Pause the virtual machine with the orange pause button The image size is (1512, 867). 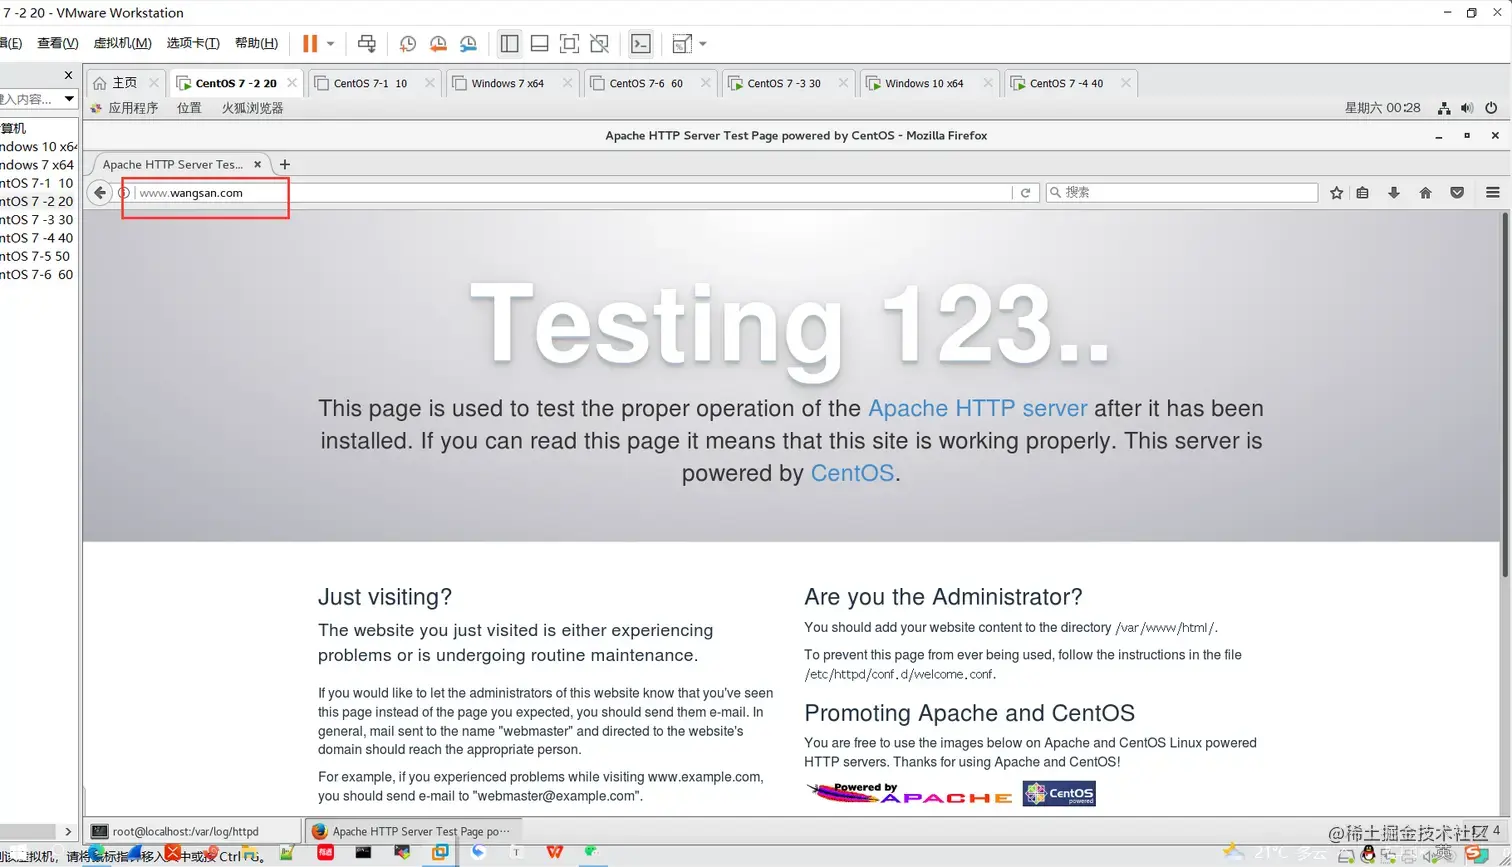pos(310,43)
